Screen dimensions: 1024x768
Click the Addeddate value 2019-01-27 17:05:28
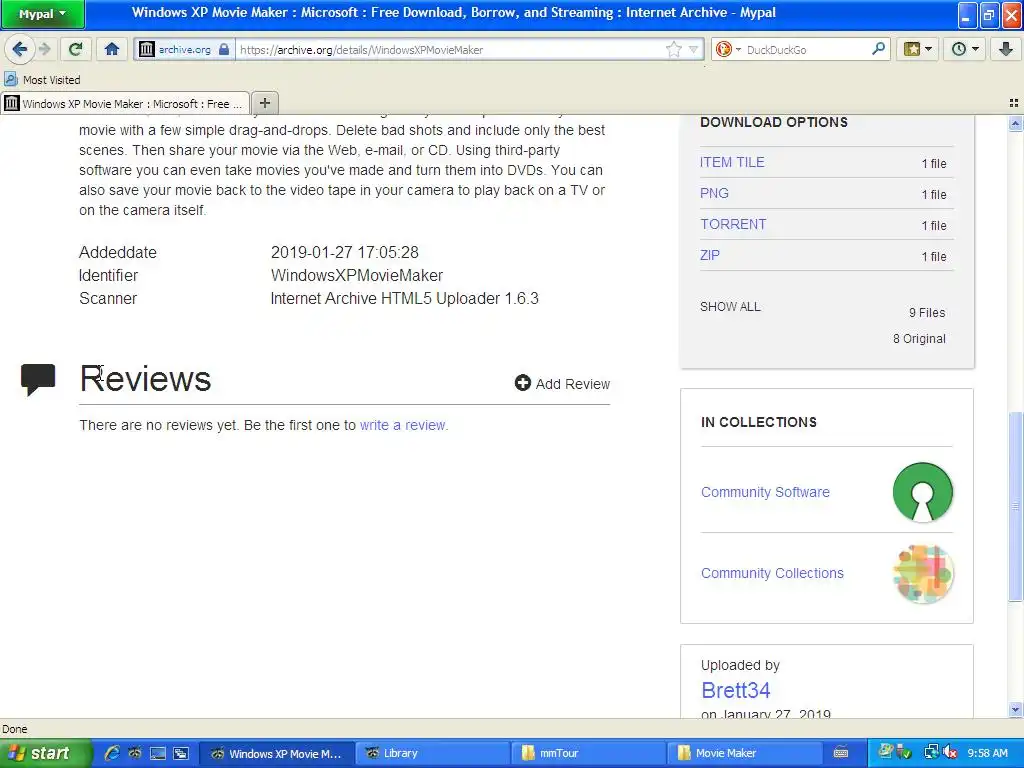click(345, 252)
